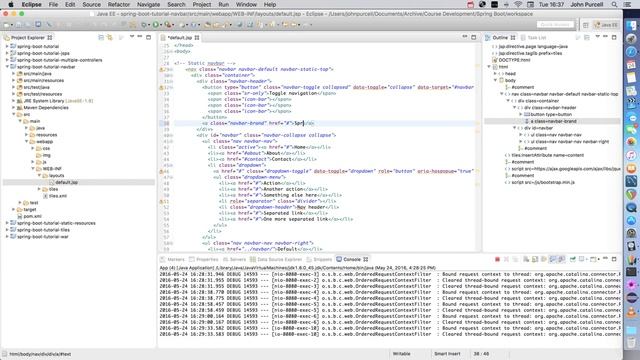Minimize the Console panel
The image size is (640, 360).
pyautogui.click(x=605, y=259)
